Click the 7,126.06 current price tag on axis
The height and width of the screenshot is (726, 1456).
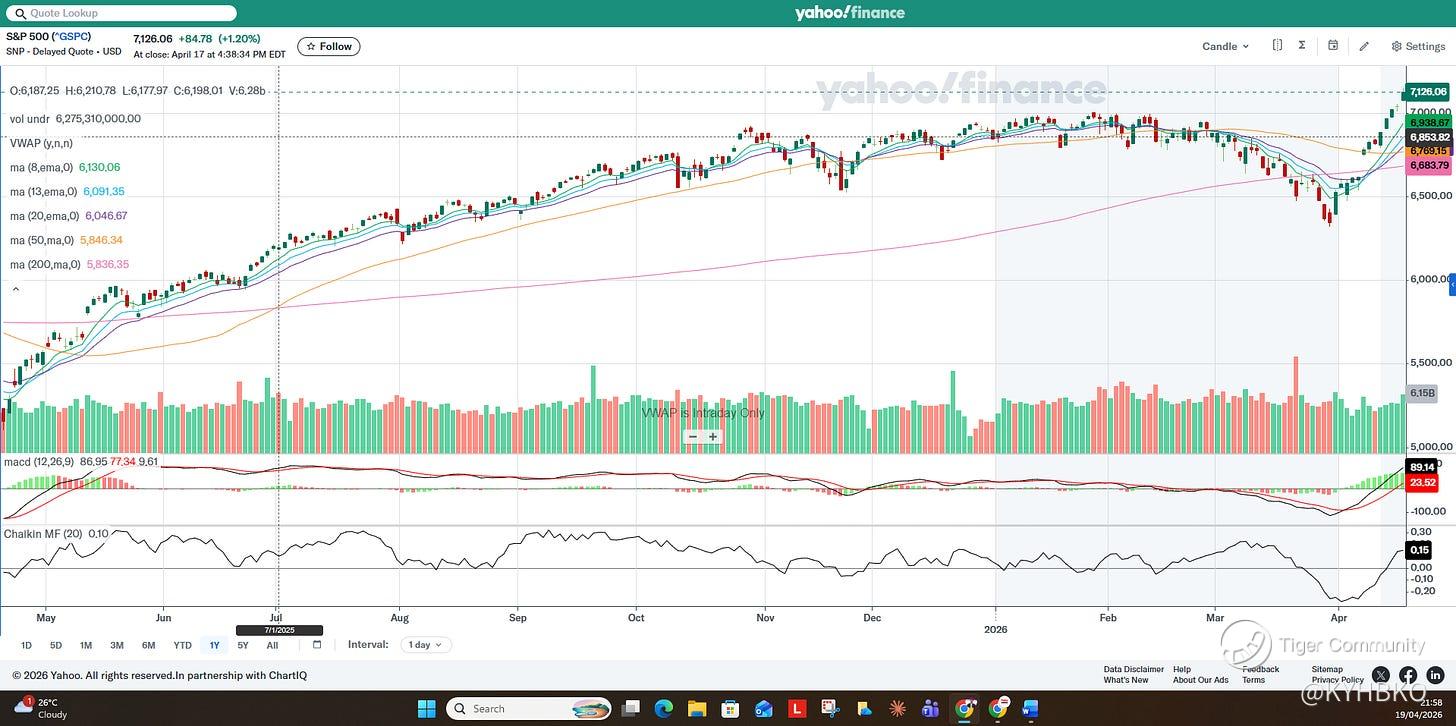pyautogui.click(x=1428, y=91)
